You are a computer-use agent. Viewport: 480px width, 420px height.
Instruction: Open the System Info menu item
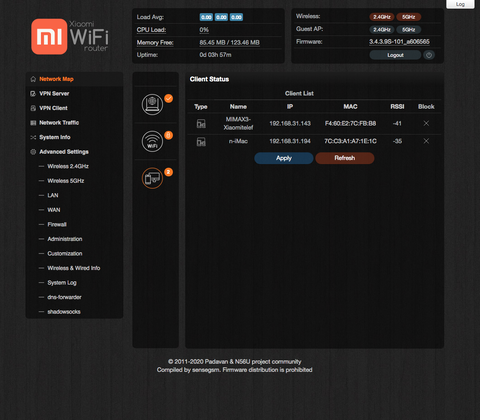click(55, 137)
